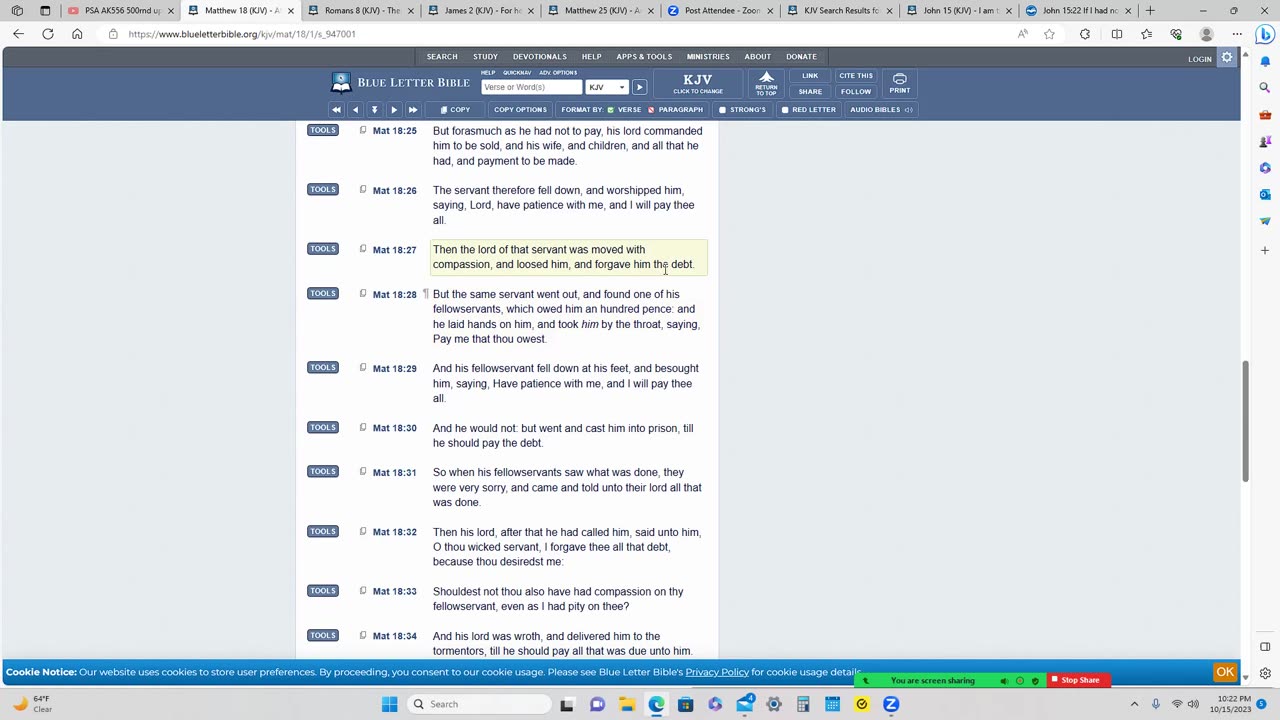Switch to James 2 (KJV) browser tab
This screenshot has width=1280, height=720.
pos(477,11)
